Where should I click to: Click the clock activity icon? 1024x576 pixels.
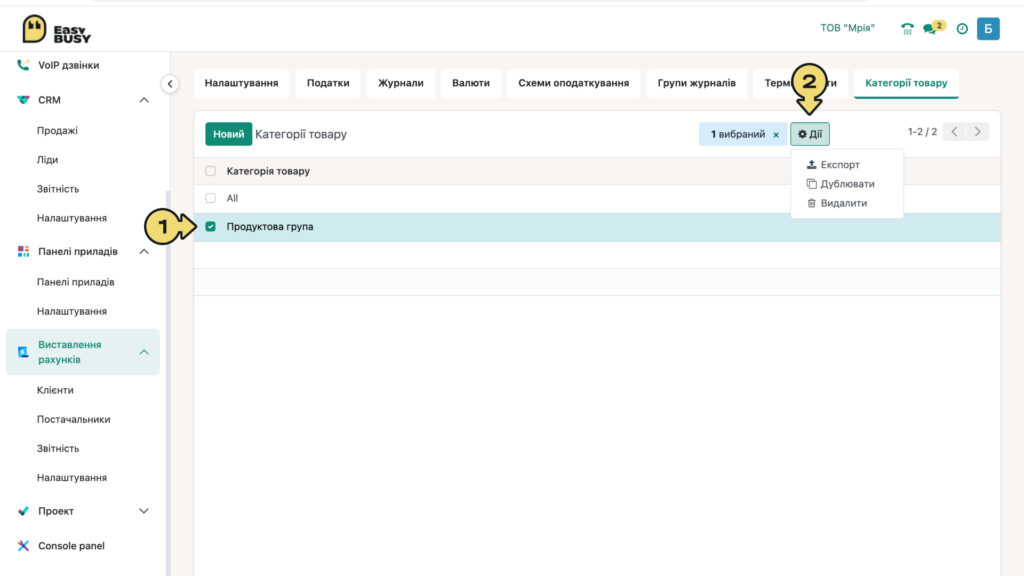[962, 29]
